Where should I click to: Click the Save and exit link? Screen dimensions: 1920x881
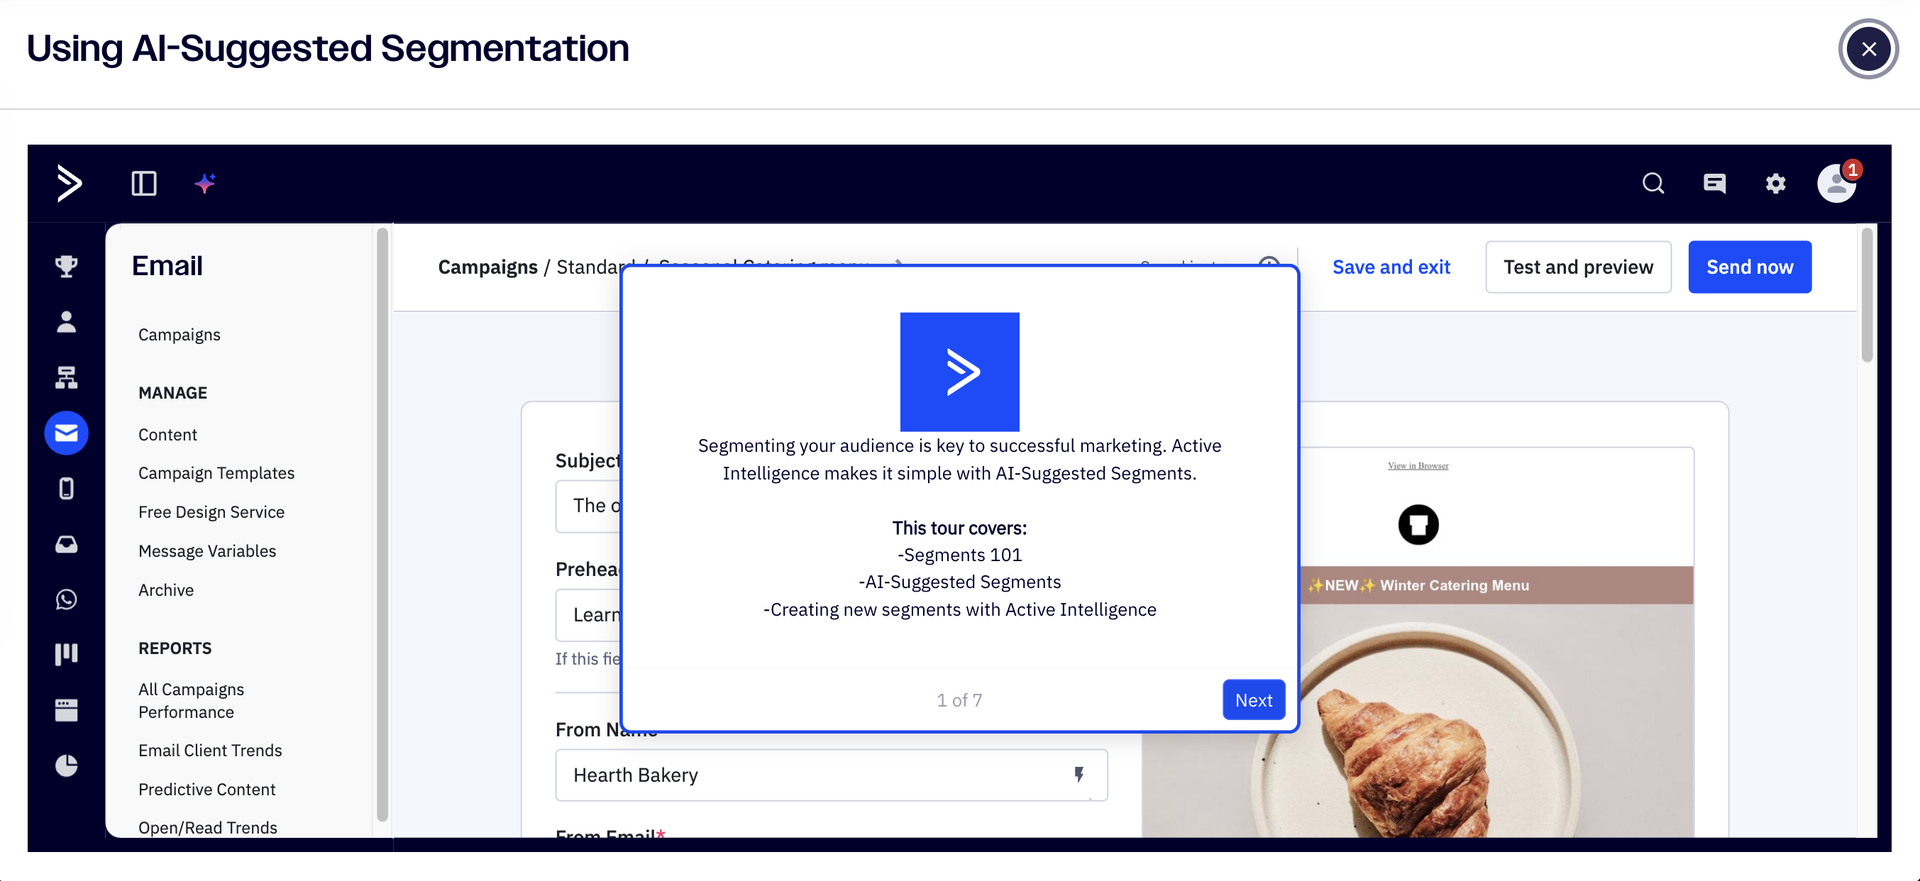tap(1391, 267)
